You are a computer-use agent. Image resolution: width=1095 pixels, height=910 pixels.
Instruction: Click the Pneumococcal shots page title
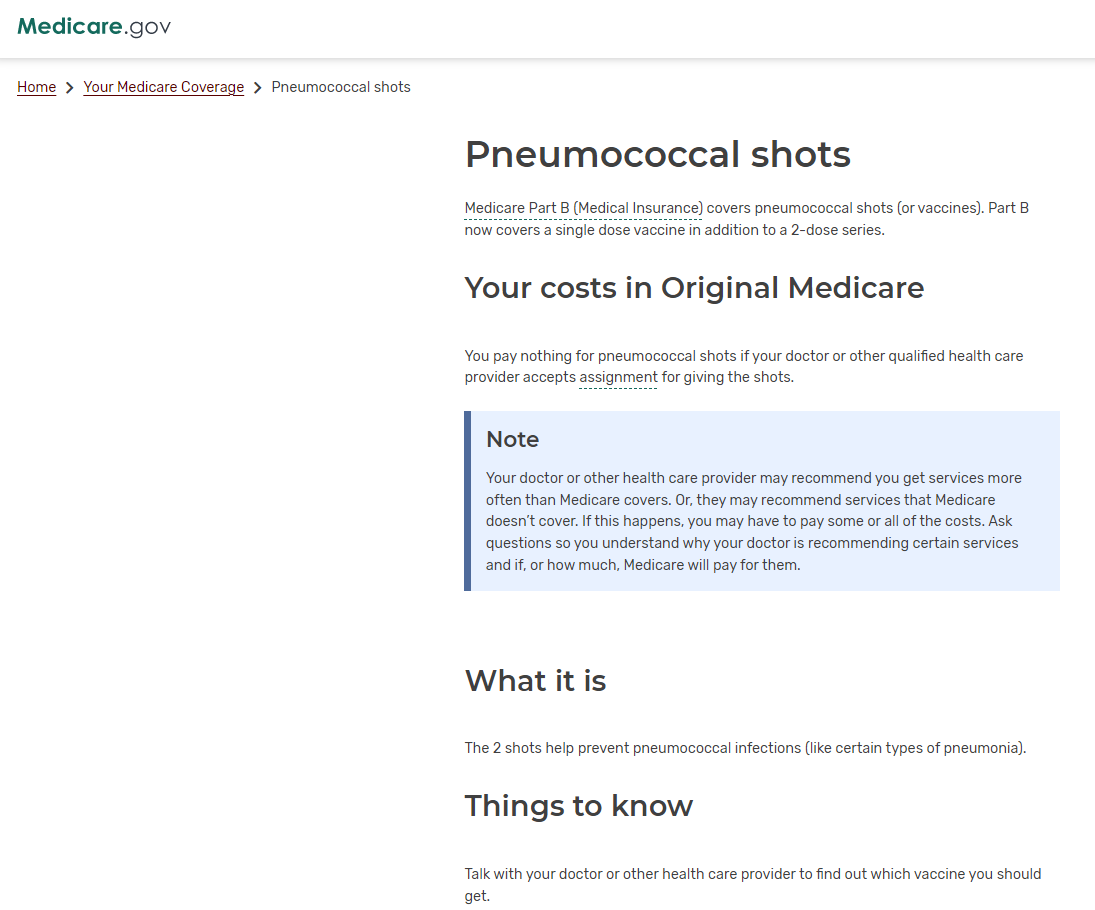coord(657,154)
